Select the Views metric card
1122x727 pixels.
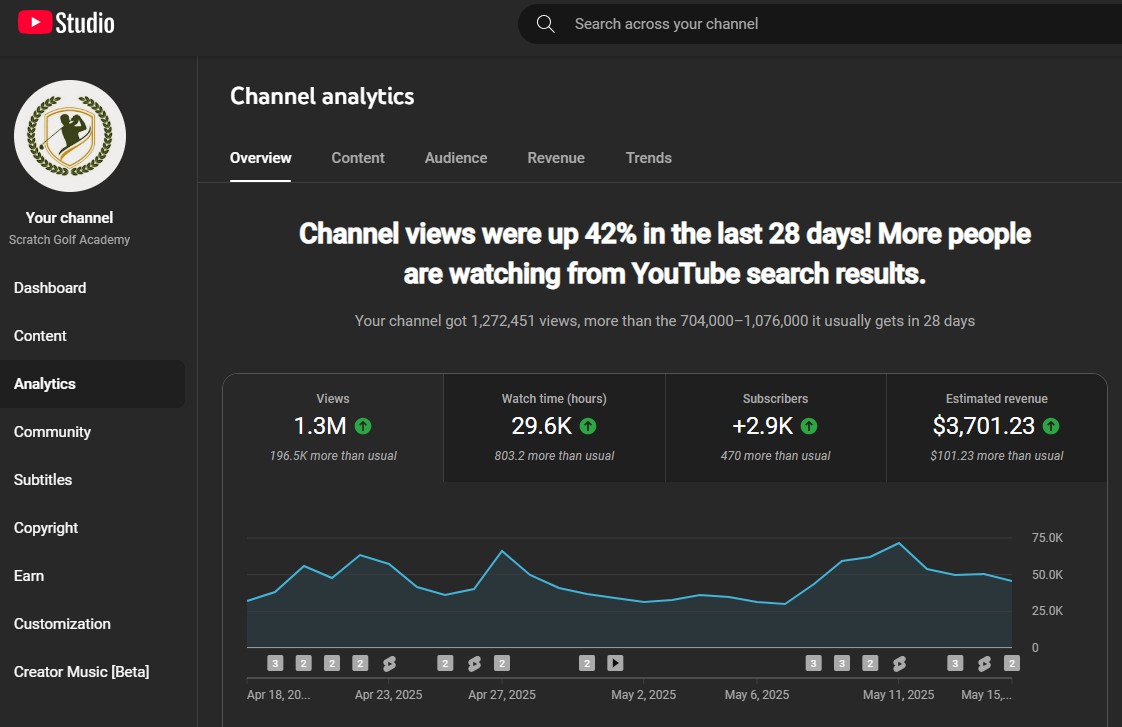pyautogui.click(x=333, y=428)
